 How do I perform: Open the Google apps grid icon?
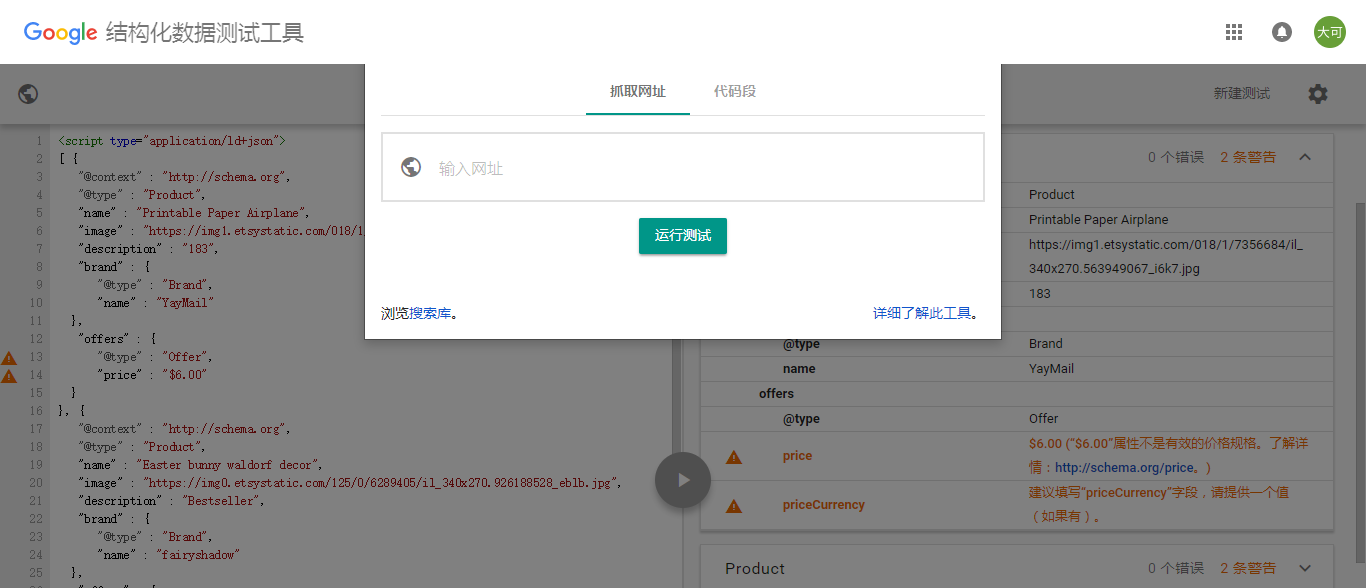tap(1233, 32)
